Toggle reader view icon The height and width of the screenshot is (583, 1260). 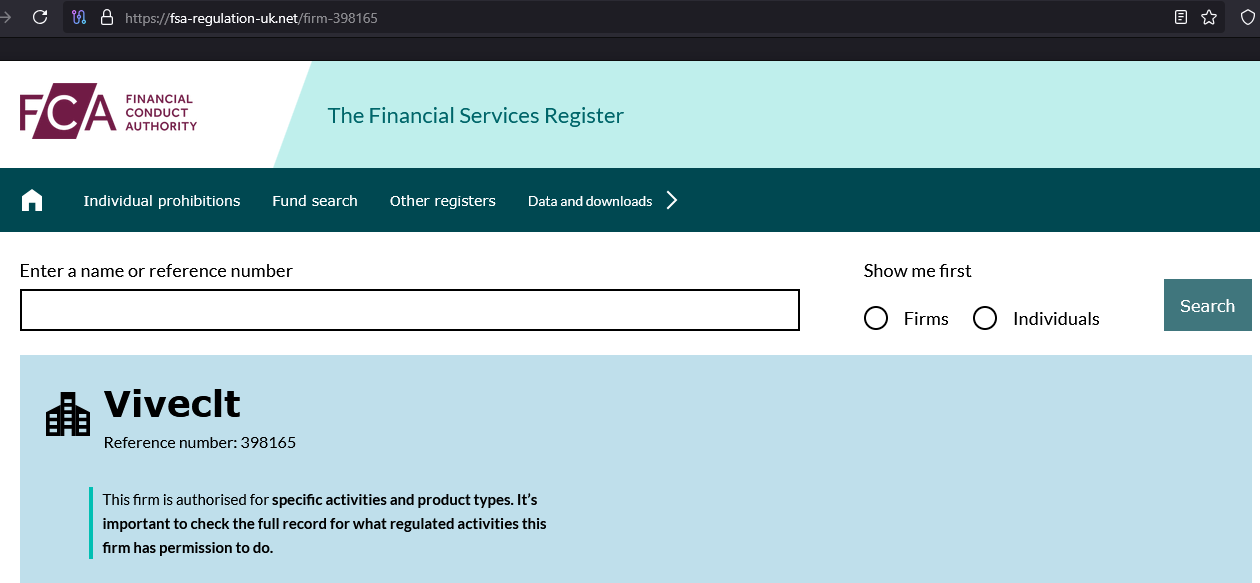point(1181,17)
